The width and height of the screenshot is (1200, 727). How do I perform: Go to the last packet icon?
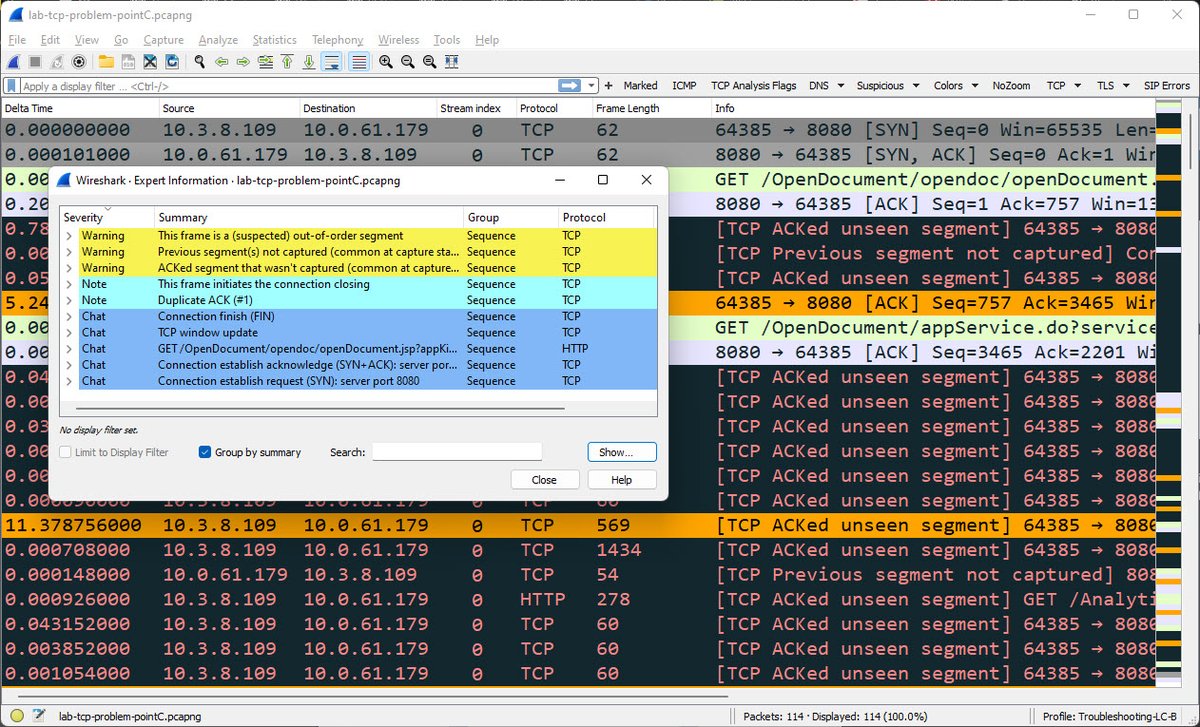click(308, 62)
